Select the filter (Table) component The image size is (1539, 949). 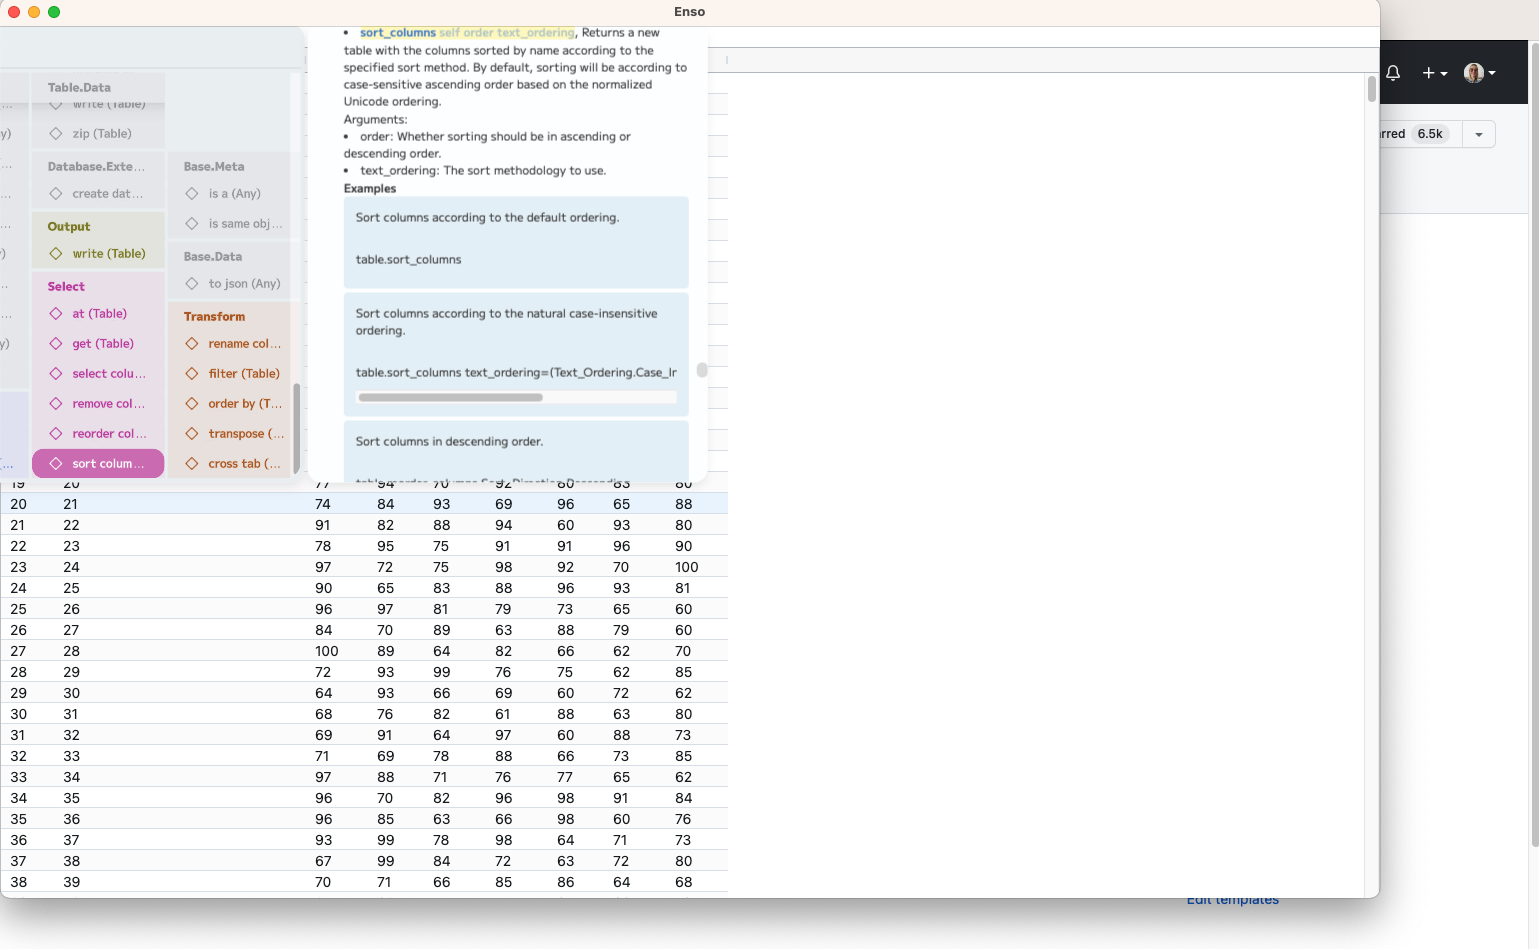(243, 373)
